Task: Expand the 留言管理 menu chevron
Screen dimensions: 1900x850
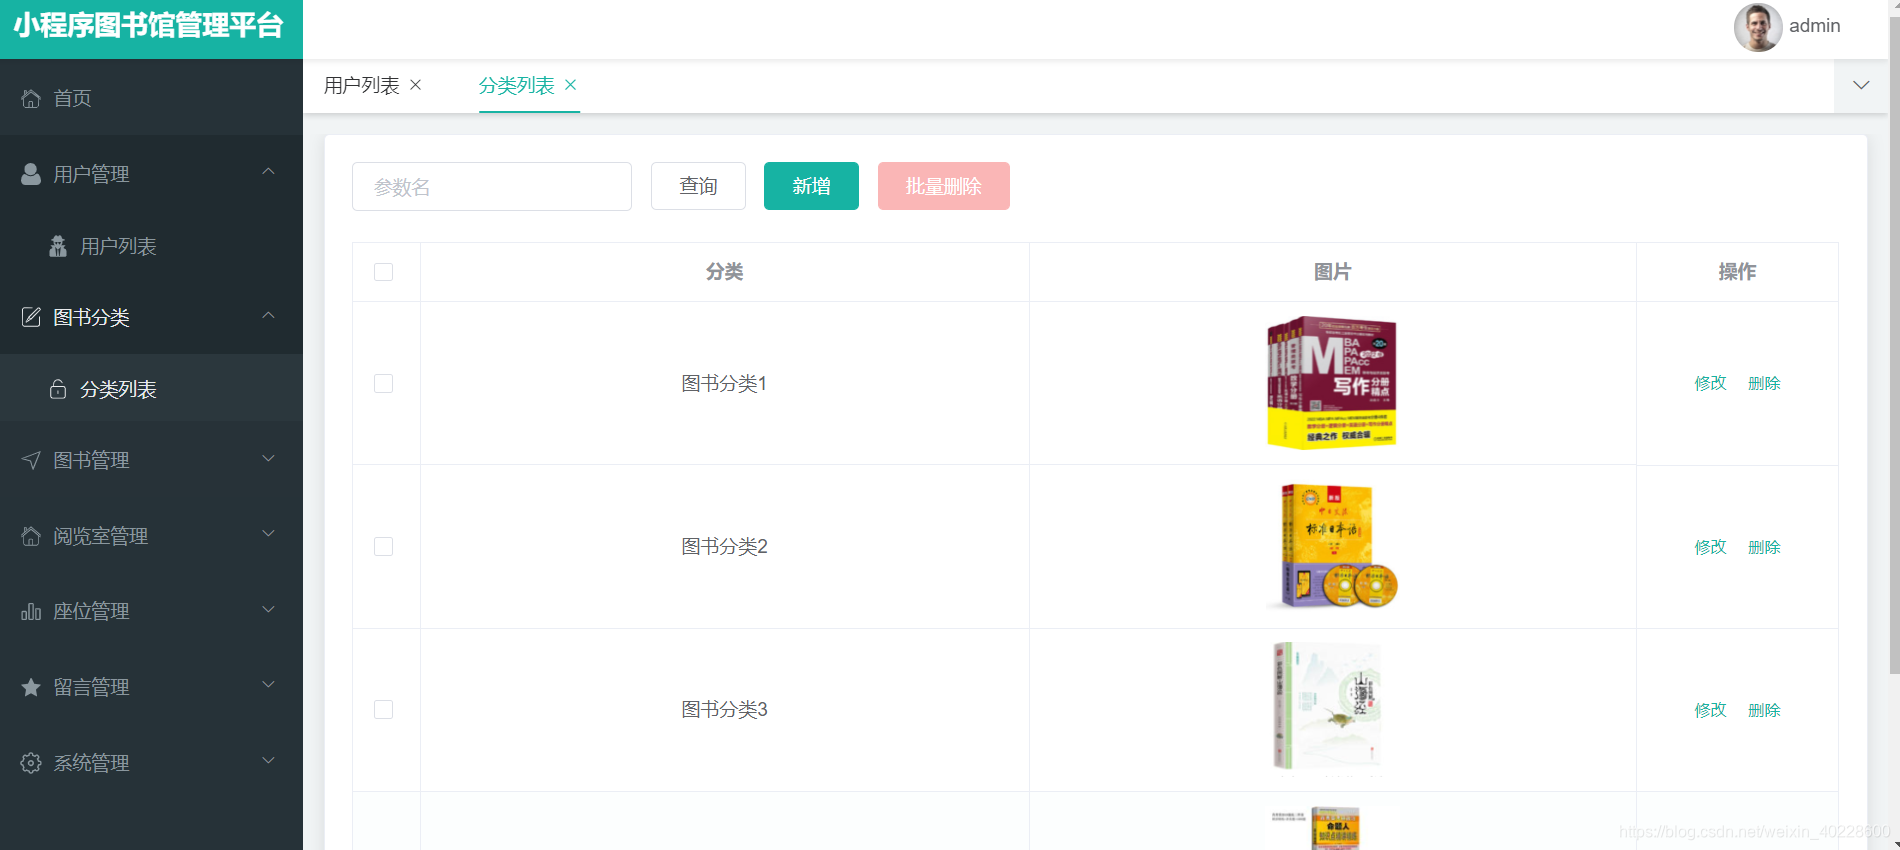Action: pyautogui.click(x=268, y=685)
